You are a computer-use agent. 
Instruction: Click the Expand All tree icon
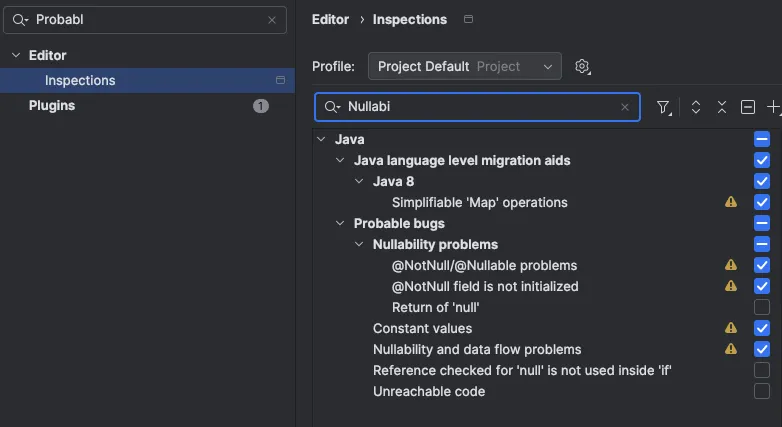[696, 108]
